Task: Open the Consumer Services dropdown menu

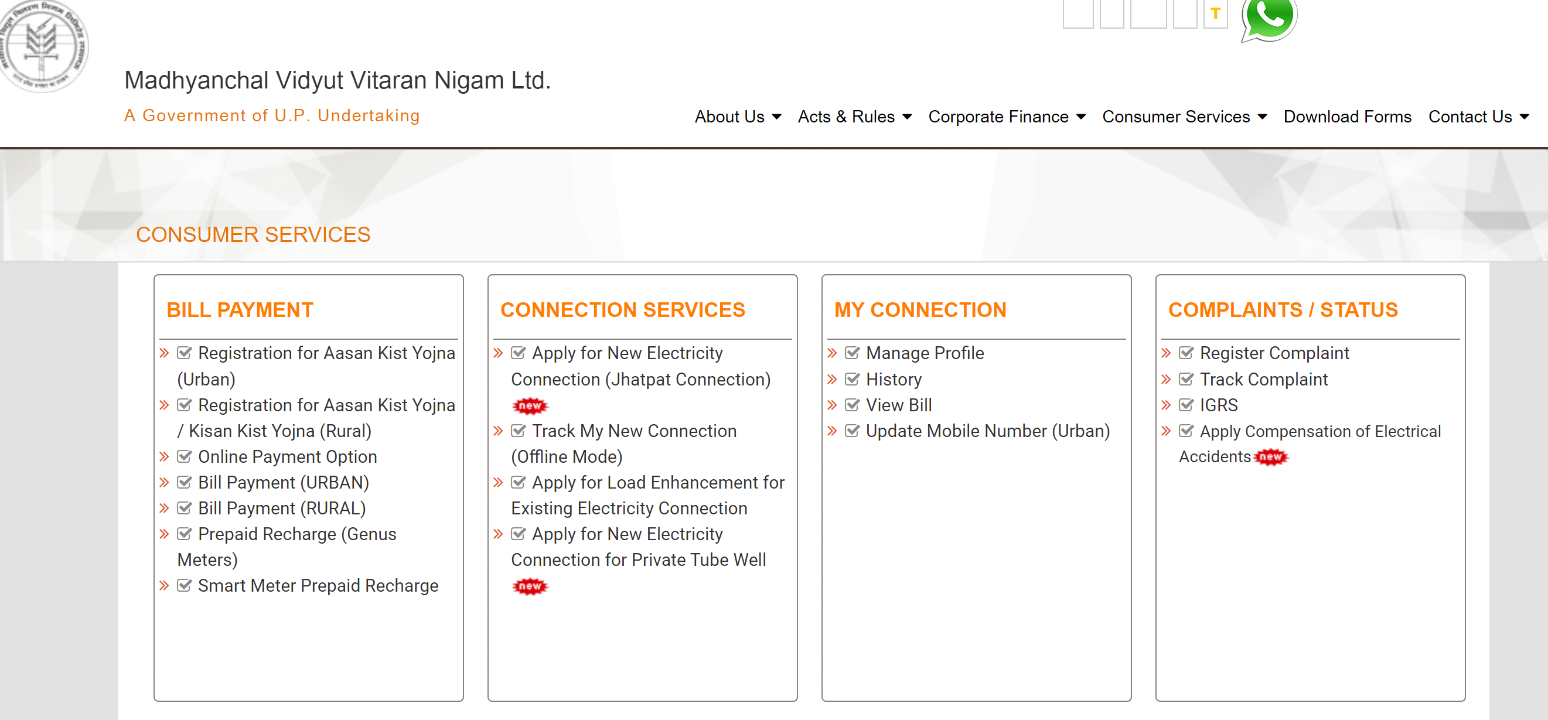Action: 1185,117
